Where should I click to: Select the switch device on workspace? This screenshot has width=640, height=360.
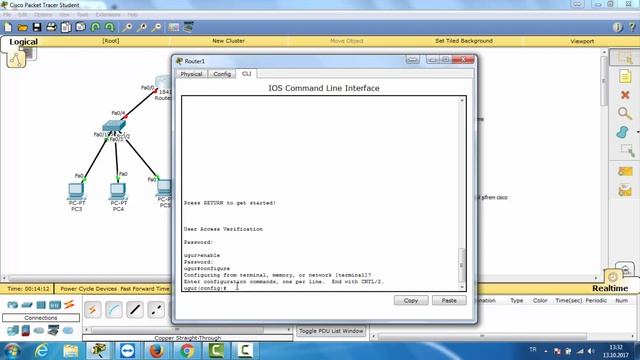(114, 126)
